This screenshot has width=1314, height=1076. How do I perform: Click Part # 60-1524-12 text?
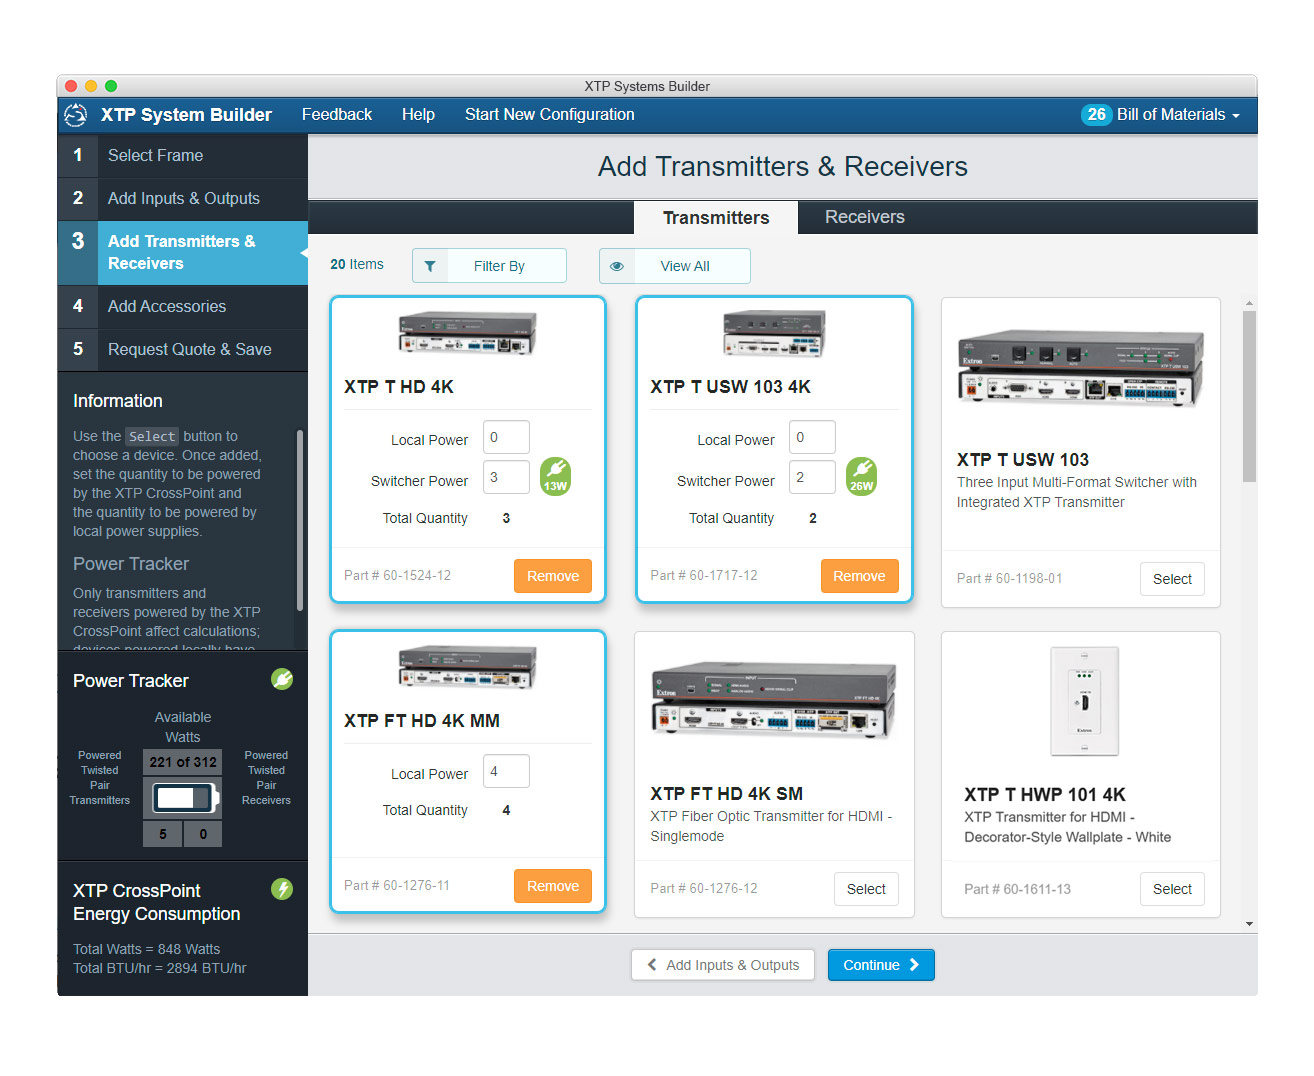397,575
